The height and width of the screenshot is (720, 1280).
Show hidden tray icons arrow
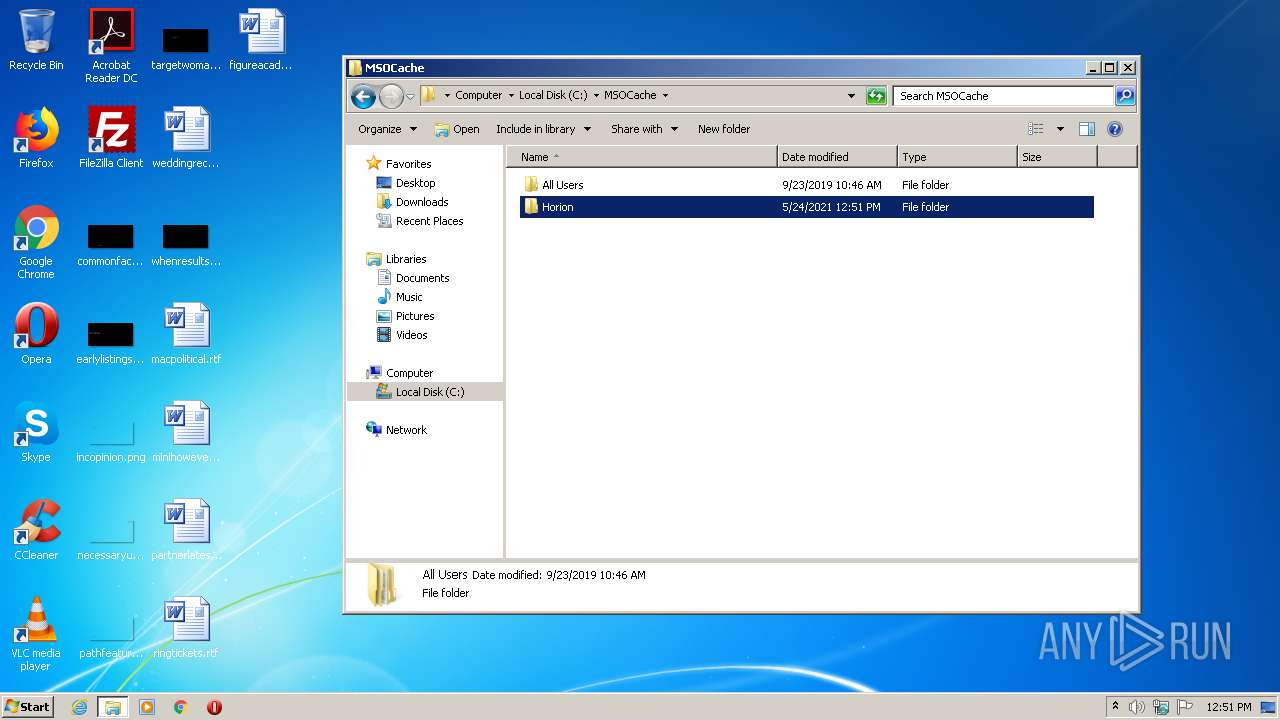click(1115, 706)
